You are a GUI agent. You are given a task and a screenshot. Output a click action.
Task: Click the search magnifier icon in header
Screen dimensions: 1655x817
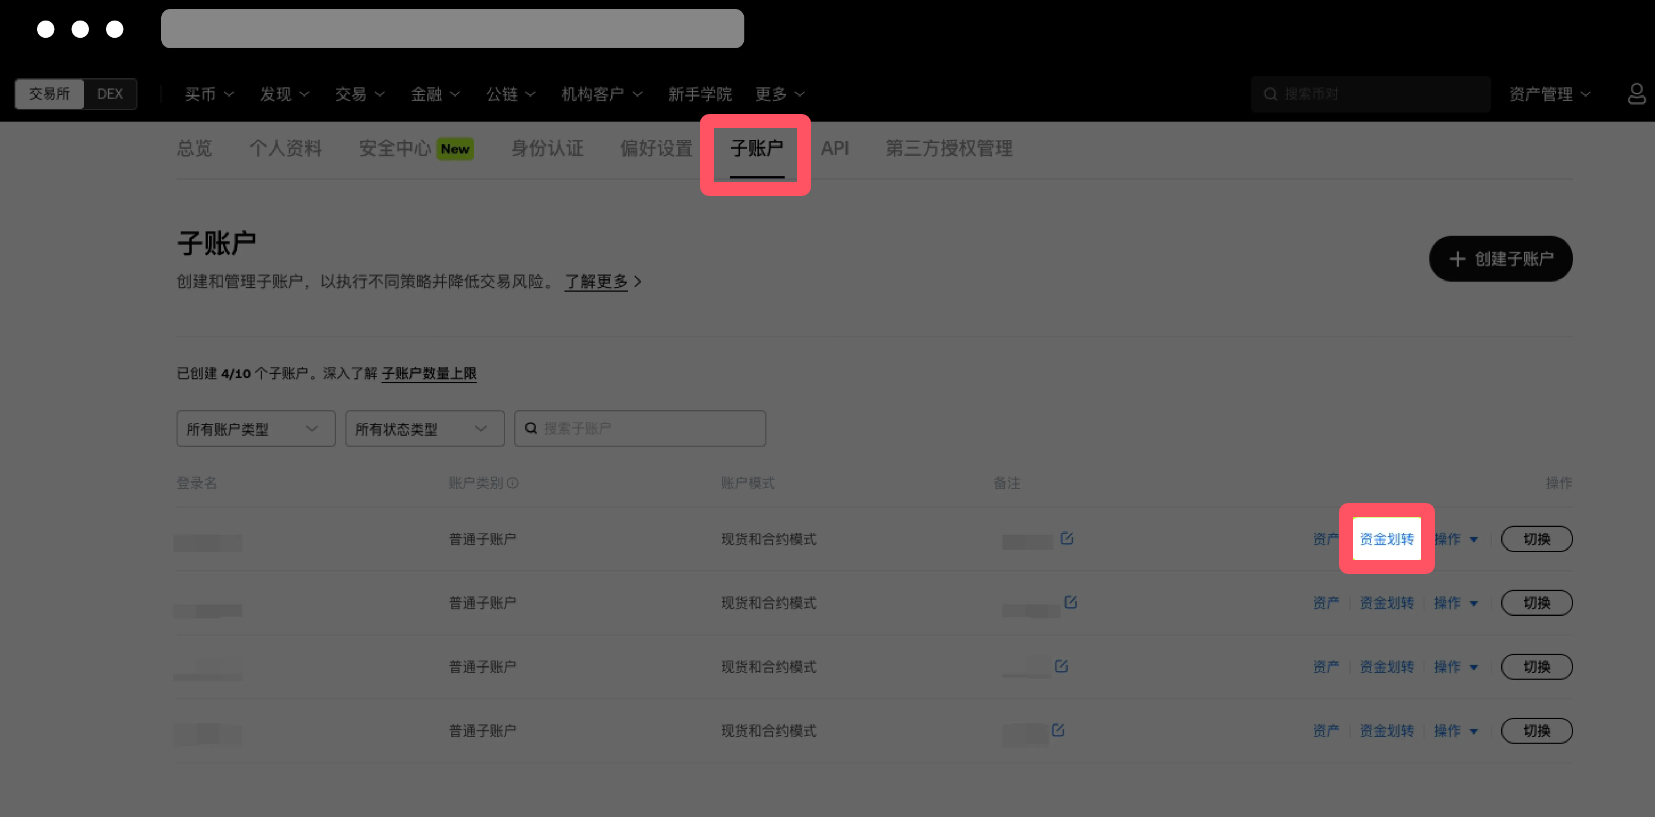coord(1270,94)
